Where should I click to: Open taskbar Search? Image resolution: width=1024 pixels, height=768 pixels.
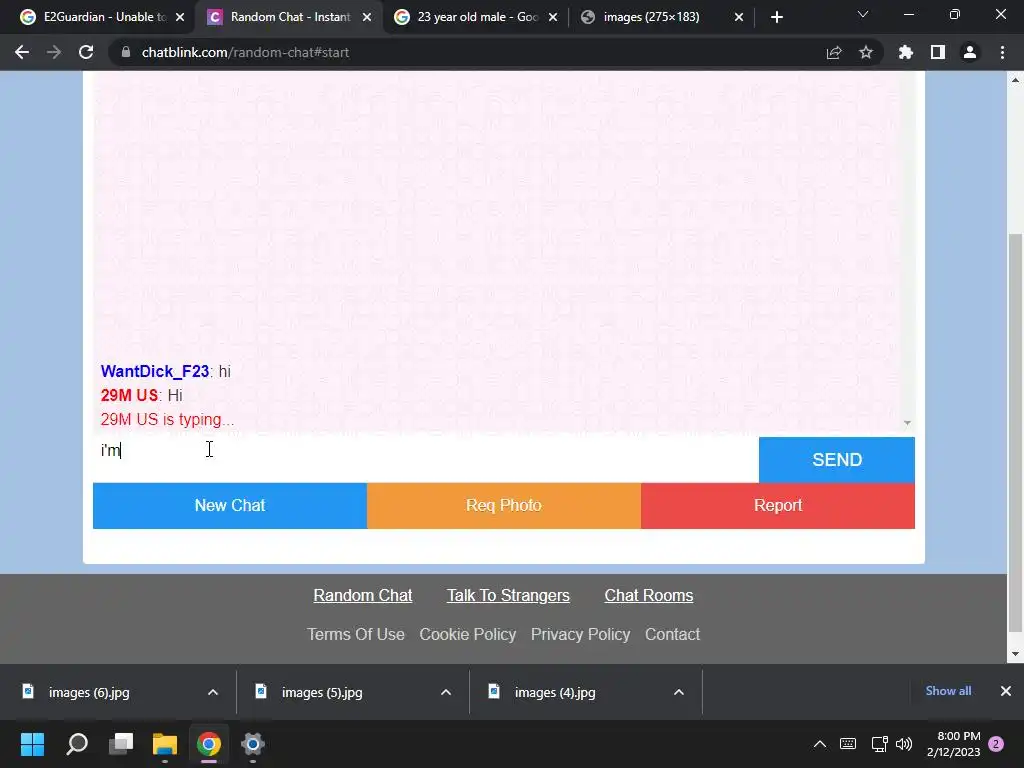(77, 744)
